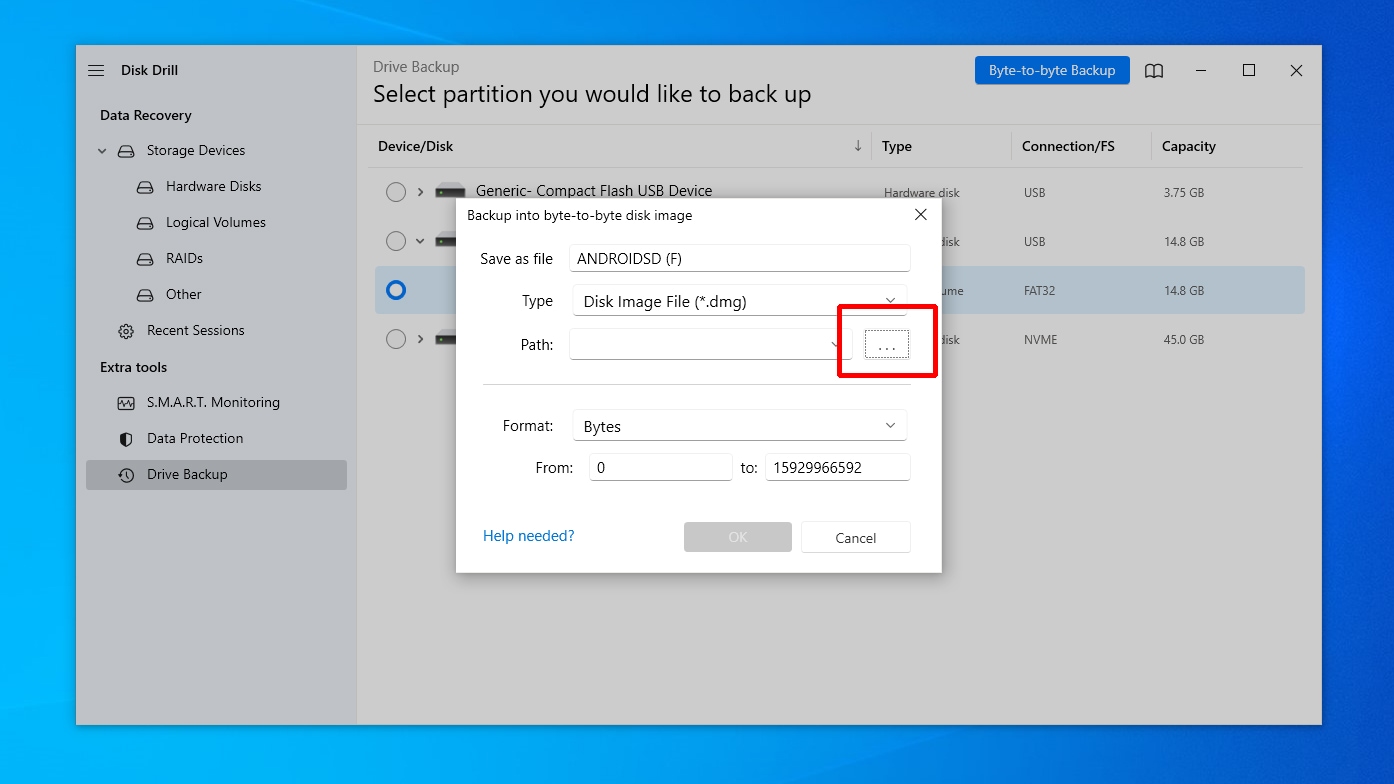Image resolution: width=1394 pixels, height=784 pixels.
Task: Click the S.M.A.R.T. Monitoring chart icon
Action: (x=126, y=403)
